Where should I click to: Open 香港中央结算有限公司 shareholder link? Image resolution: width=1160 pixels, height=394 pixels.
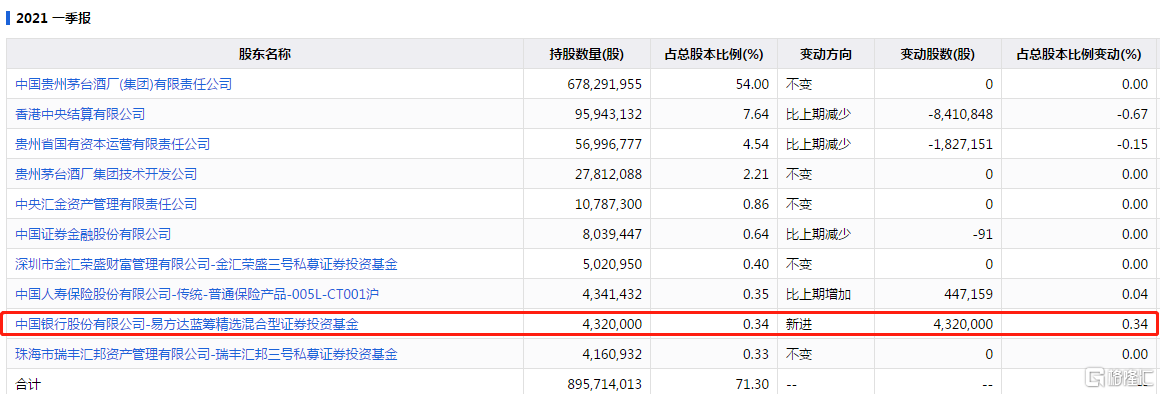click(80, 114)
